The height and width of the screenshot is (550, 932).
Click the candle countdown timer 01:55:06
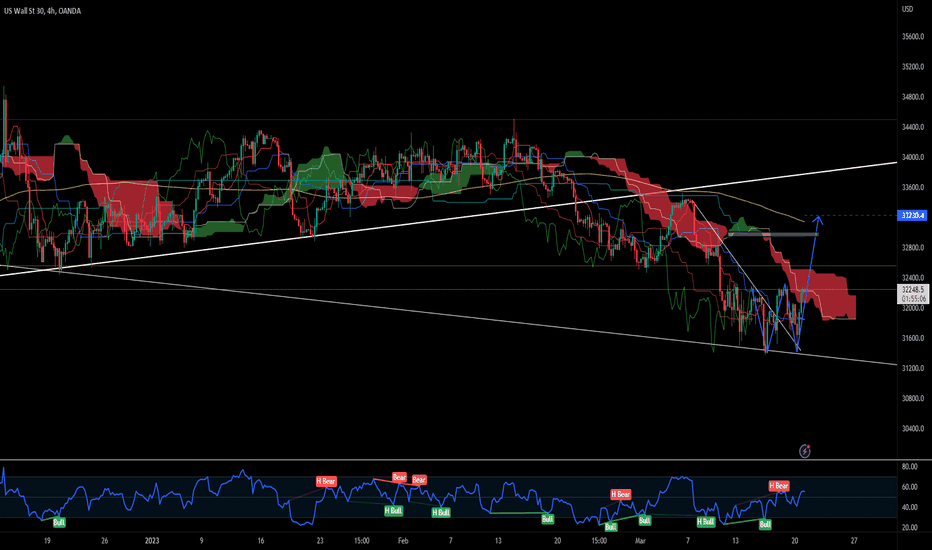click(x=912, y=298)
